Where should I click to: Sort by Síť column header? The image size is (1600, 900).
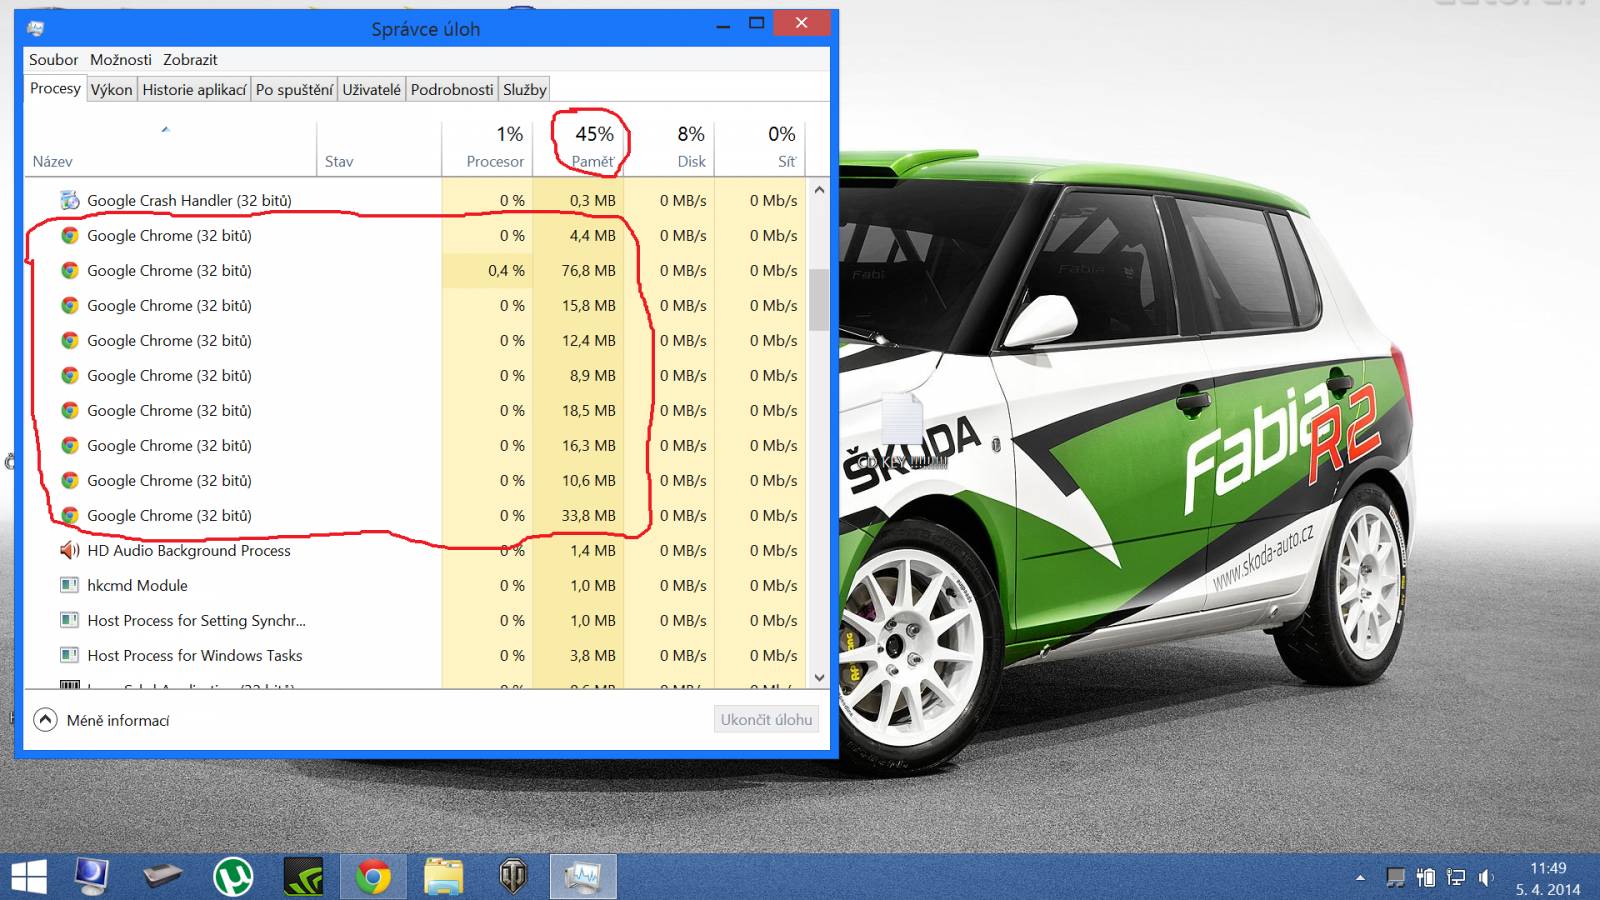760,147
